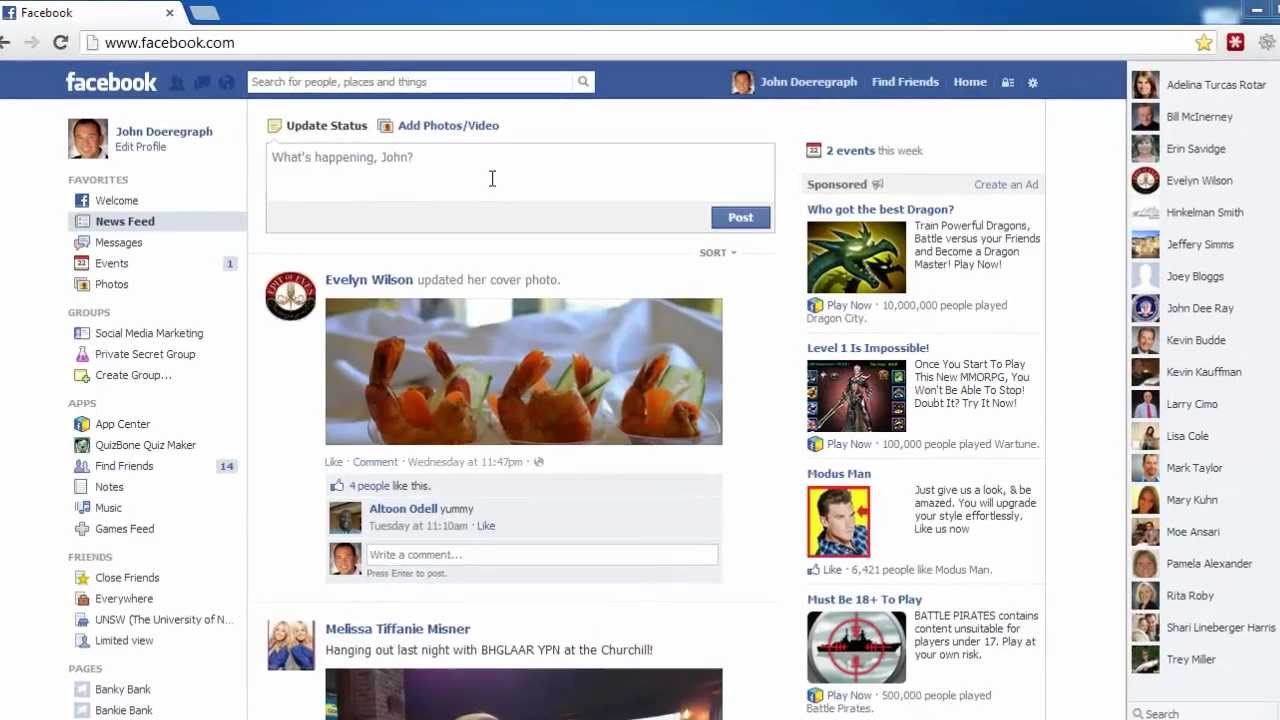Click the Facebook logo in header

(x=111, y=82)
